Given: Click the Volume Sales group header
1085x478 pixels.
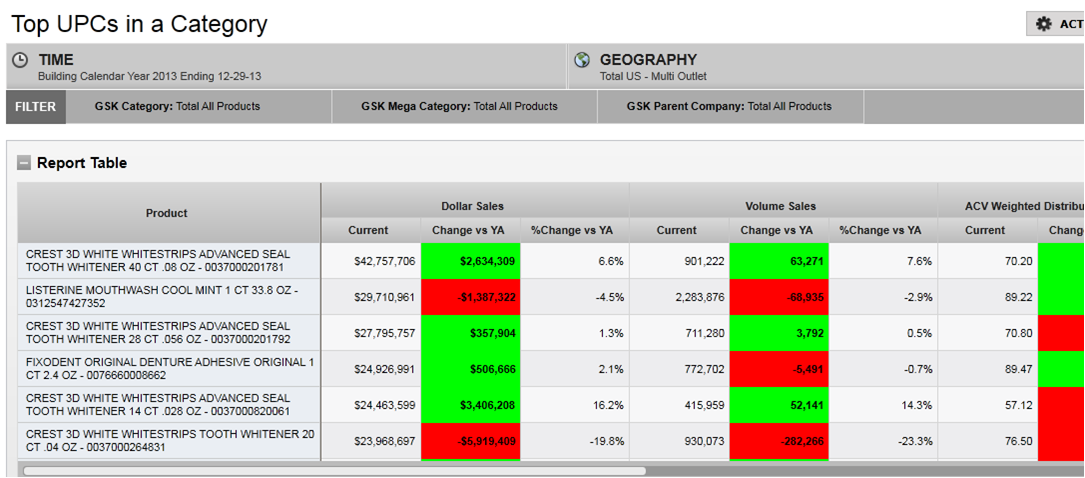Looking at the screenshot, I should pos(780,206).
